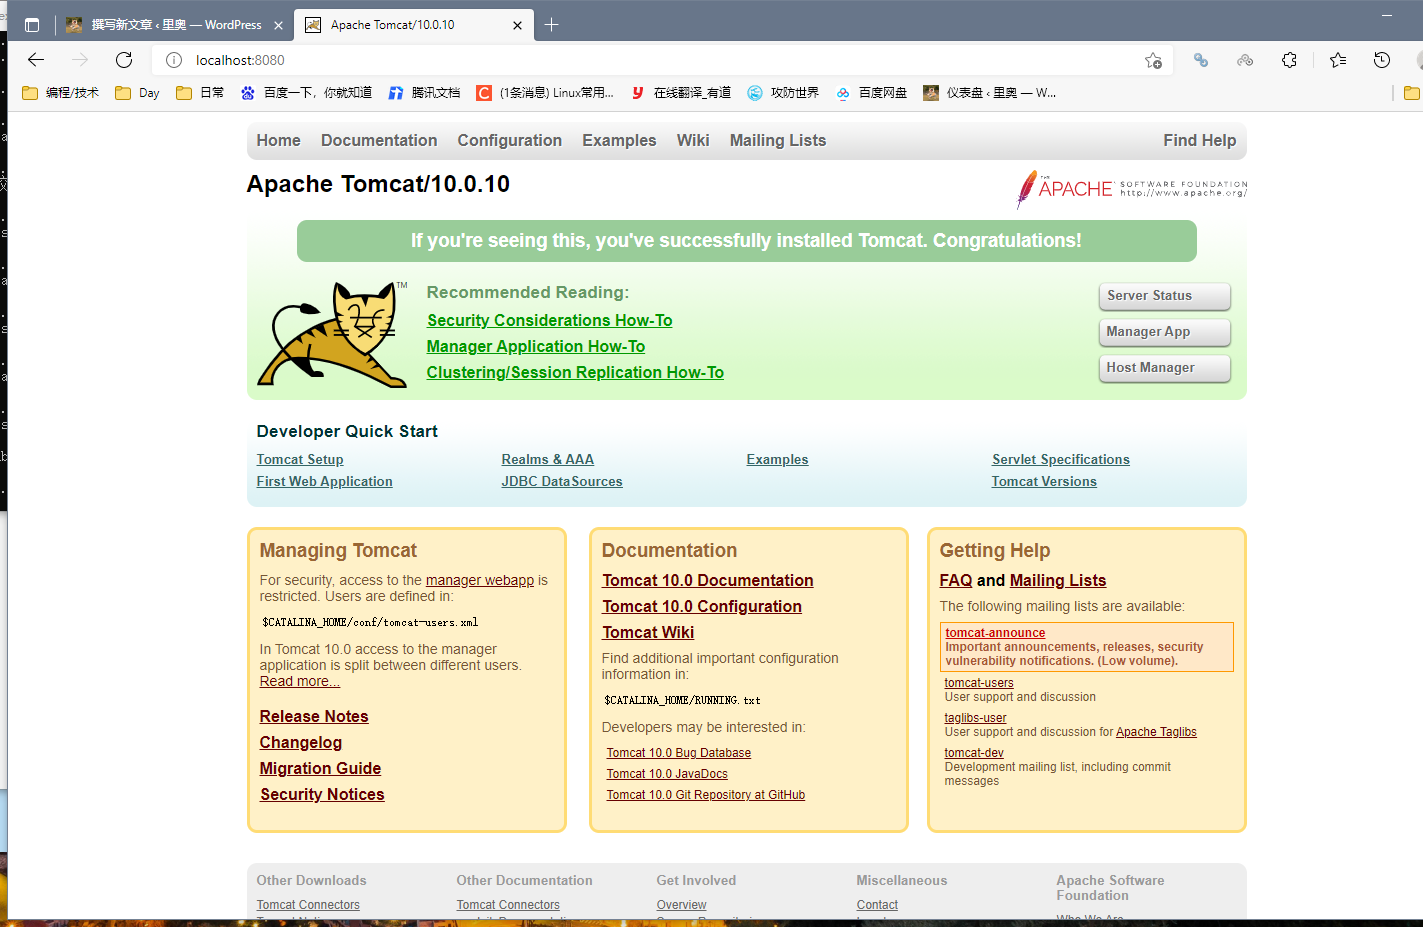Open Manager Application How-To link
This screenshot has height=927, width=1423.
tap(536, 346)
